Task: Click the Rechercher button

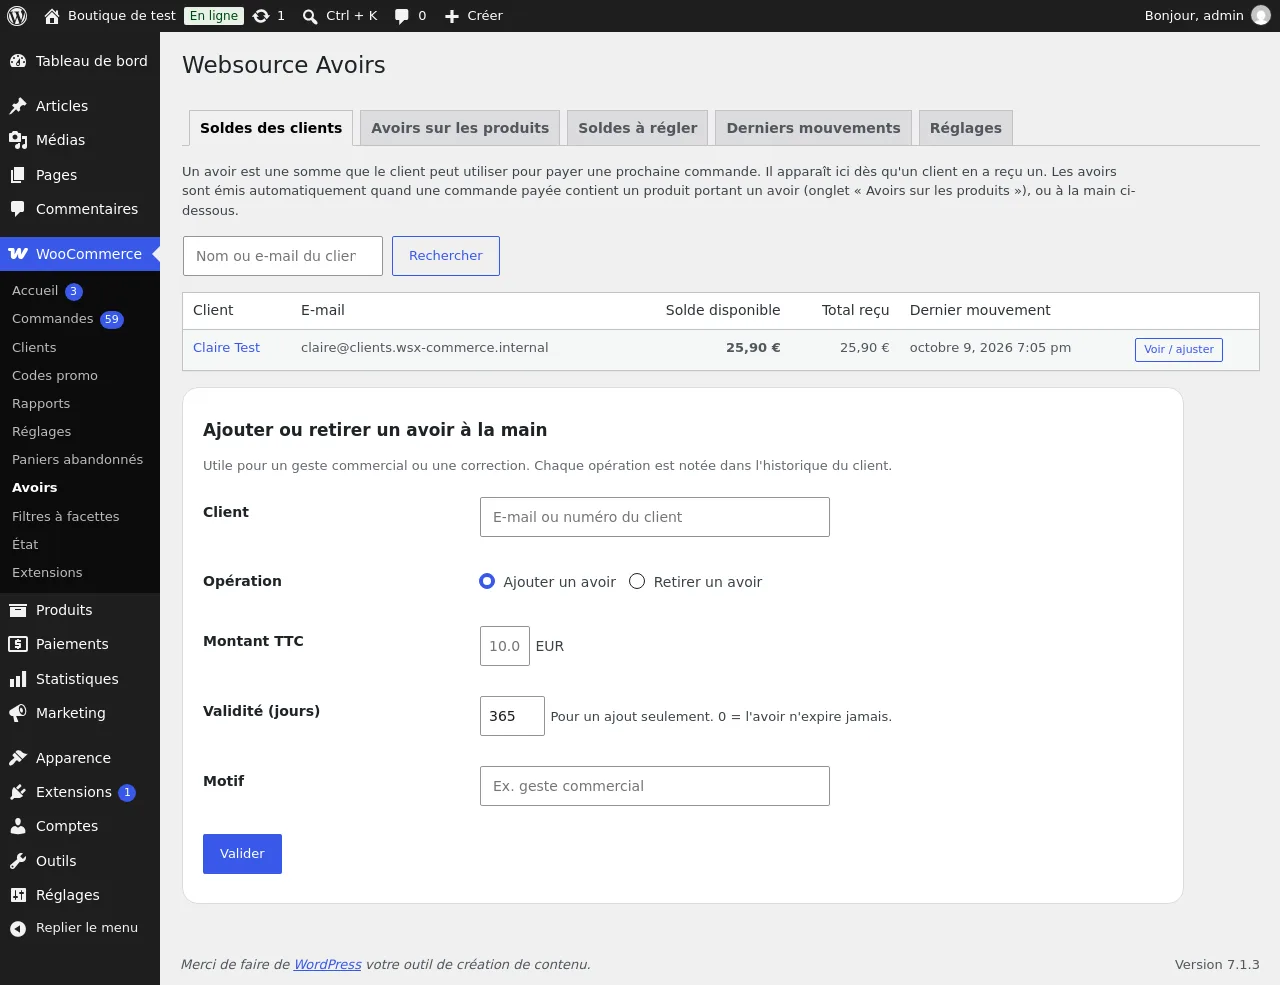Action: tap(446, 256)
